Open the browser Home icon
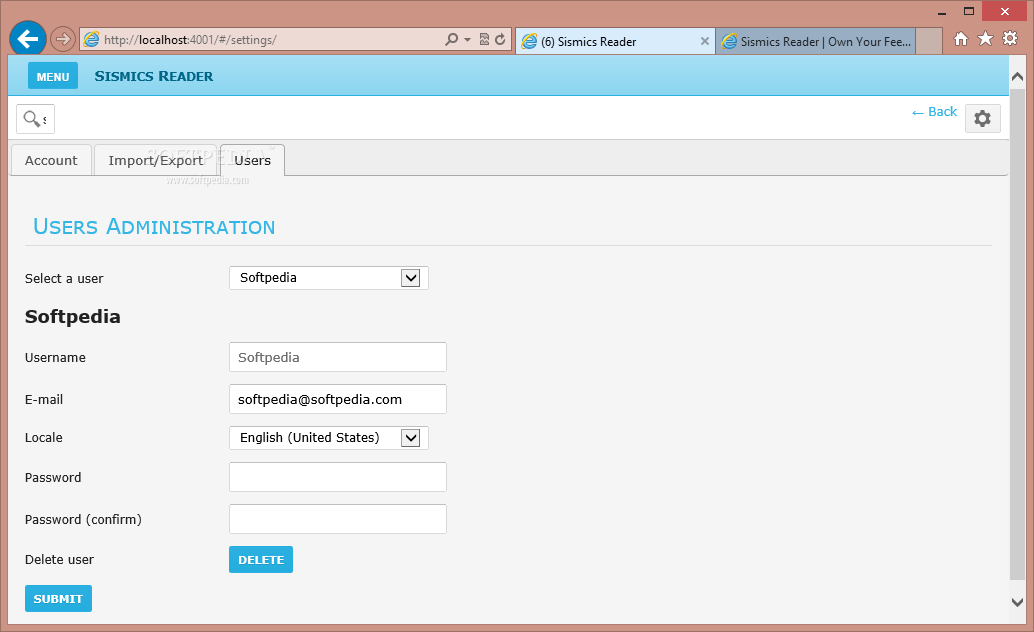 (x=961, y=39)
